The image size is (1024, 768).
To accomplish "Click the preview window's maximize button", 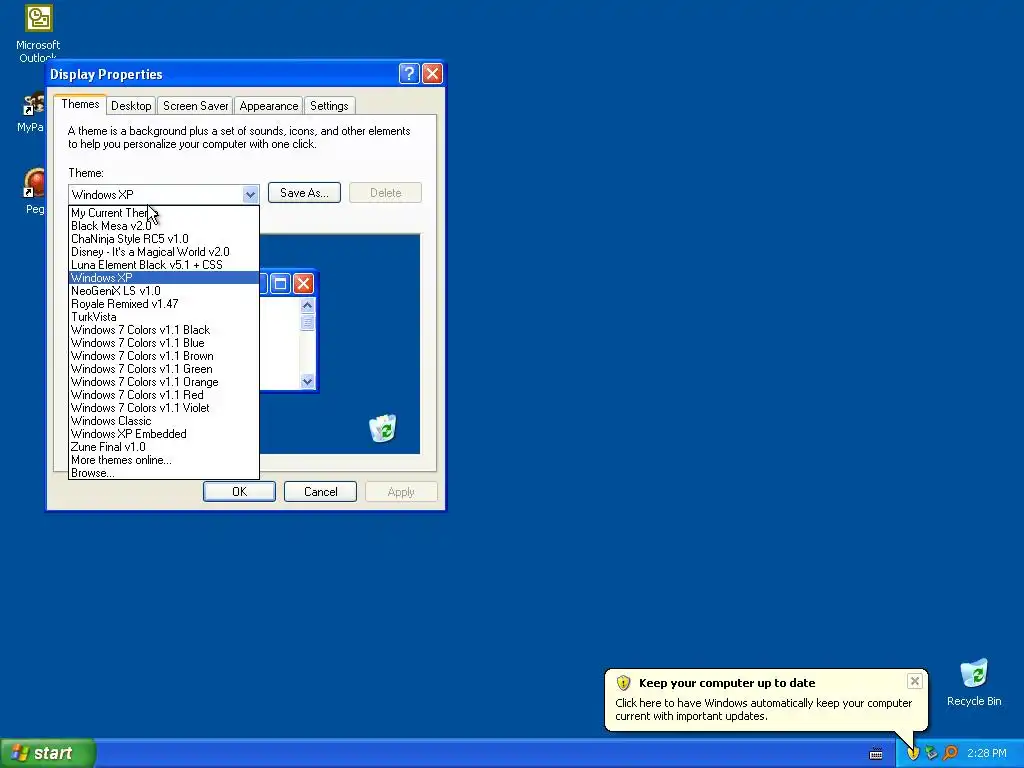I will pos(280,283).
